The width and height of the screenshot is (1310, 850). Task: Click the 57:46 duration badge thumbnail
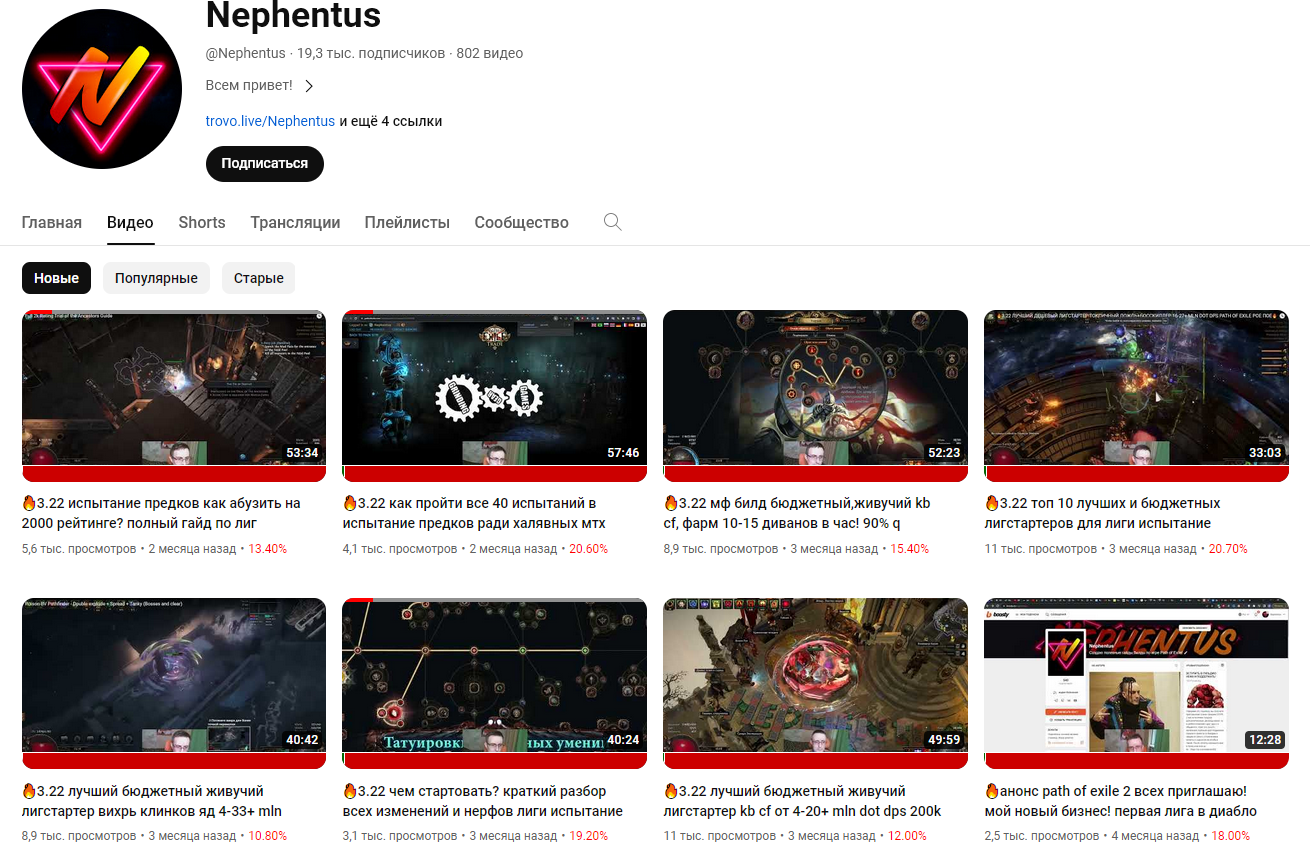tap(623, 453)
